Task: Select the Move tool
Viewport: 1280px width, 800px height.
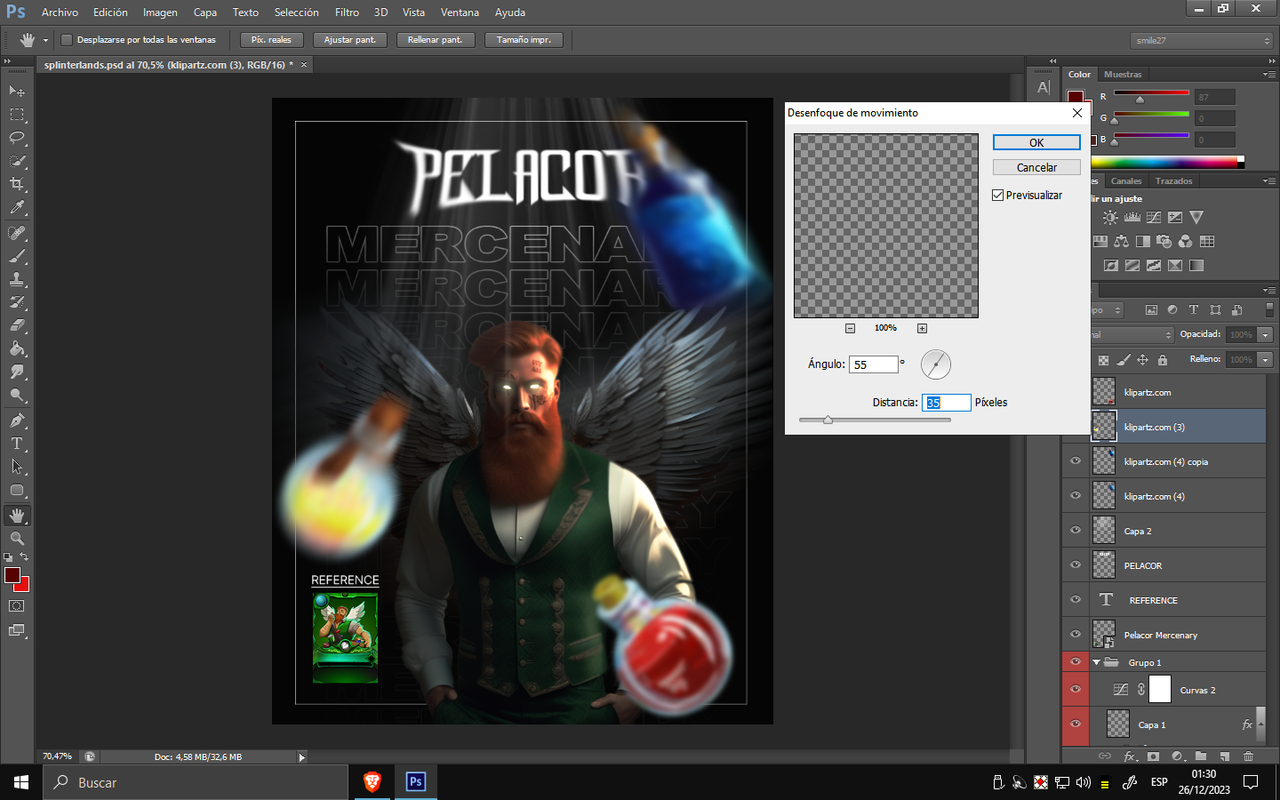Action: click(17, 91)
